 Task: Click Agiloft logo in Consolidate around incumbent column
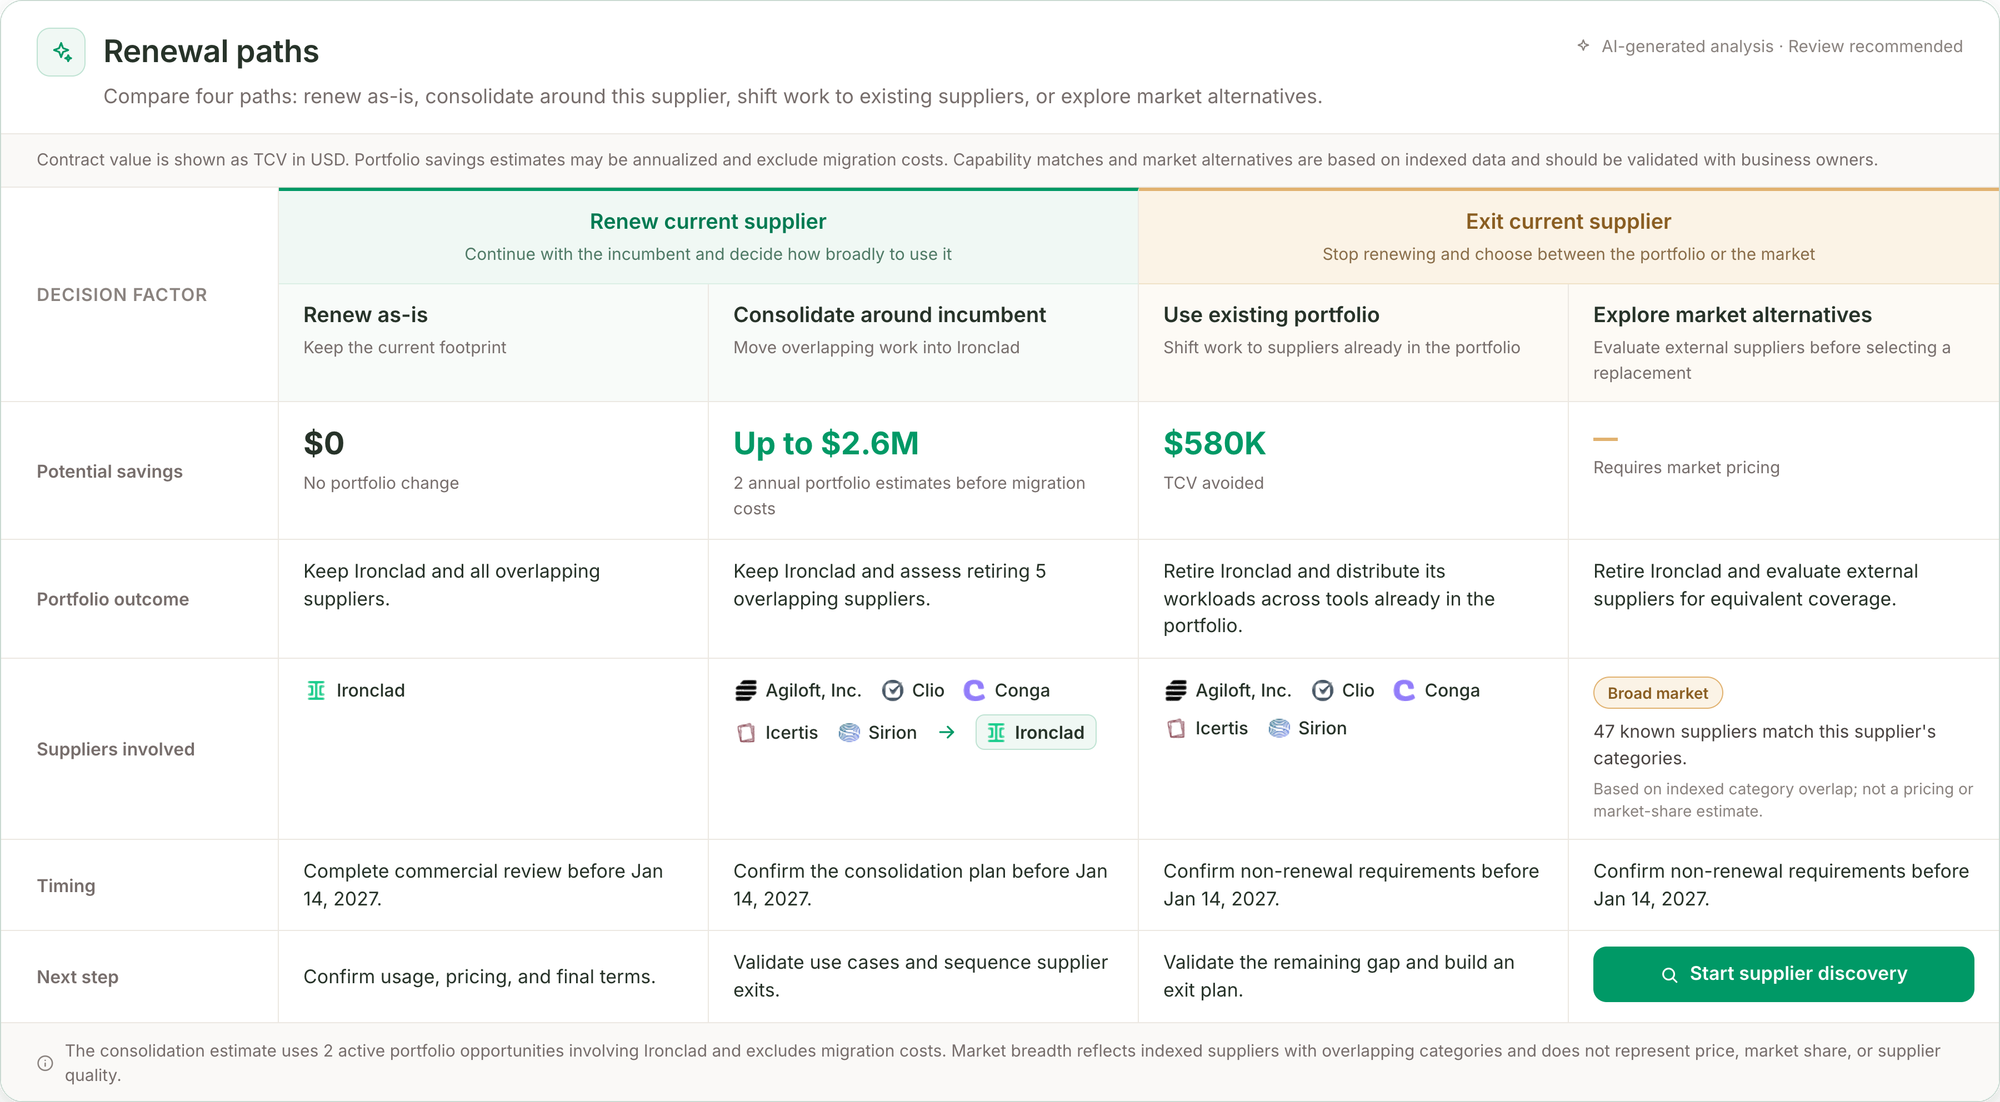click(746, 690)
